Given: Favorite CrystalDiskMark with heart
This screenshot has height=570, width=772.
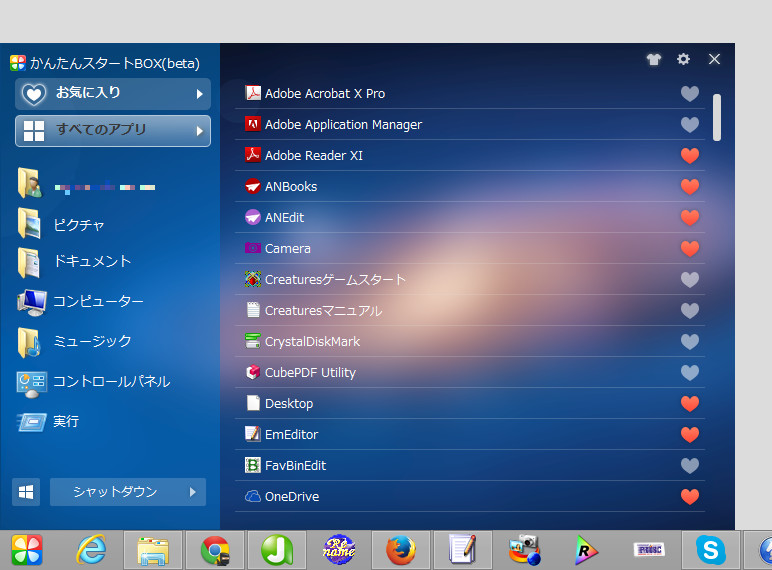Looking at the screenshot, I should (x=690, y=342).
